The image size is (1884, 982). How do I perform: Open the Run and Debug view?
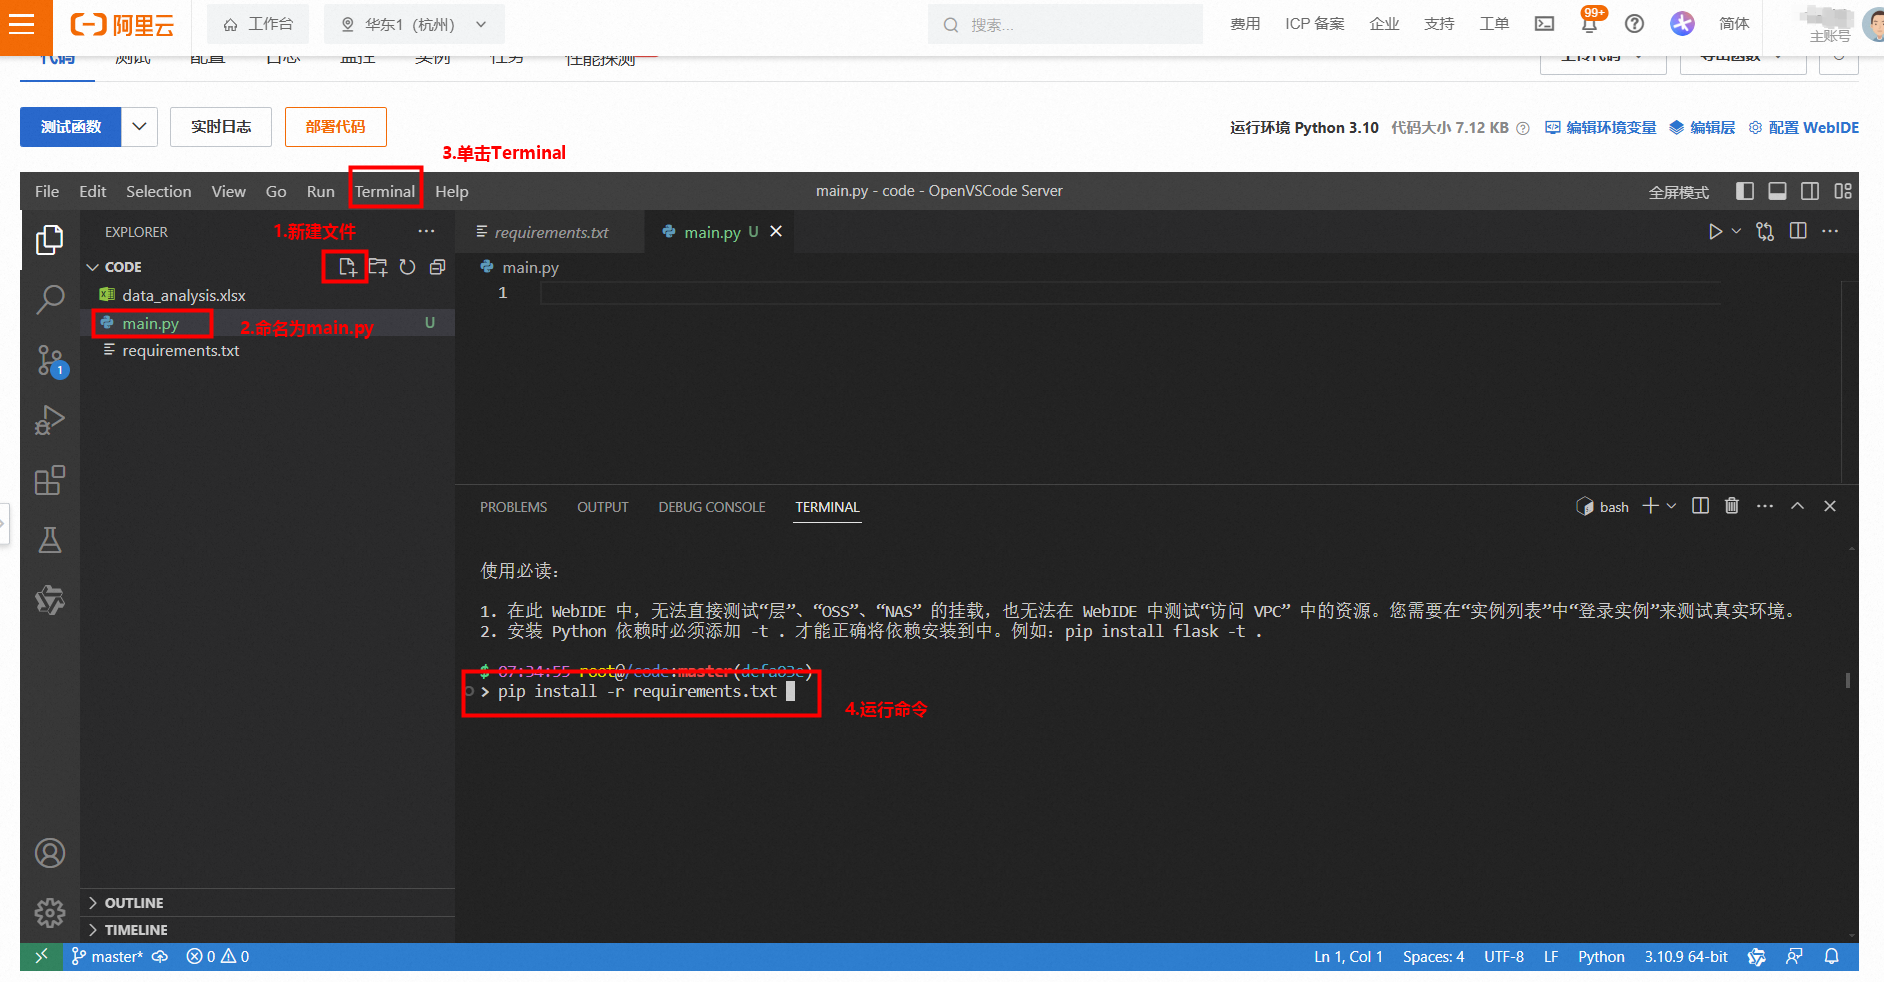(x=49, y=421)
